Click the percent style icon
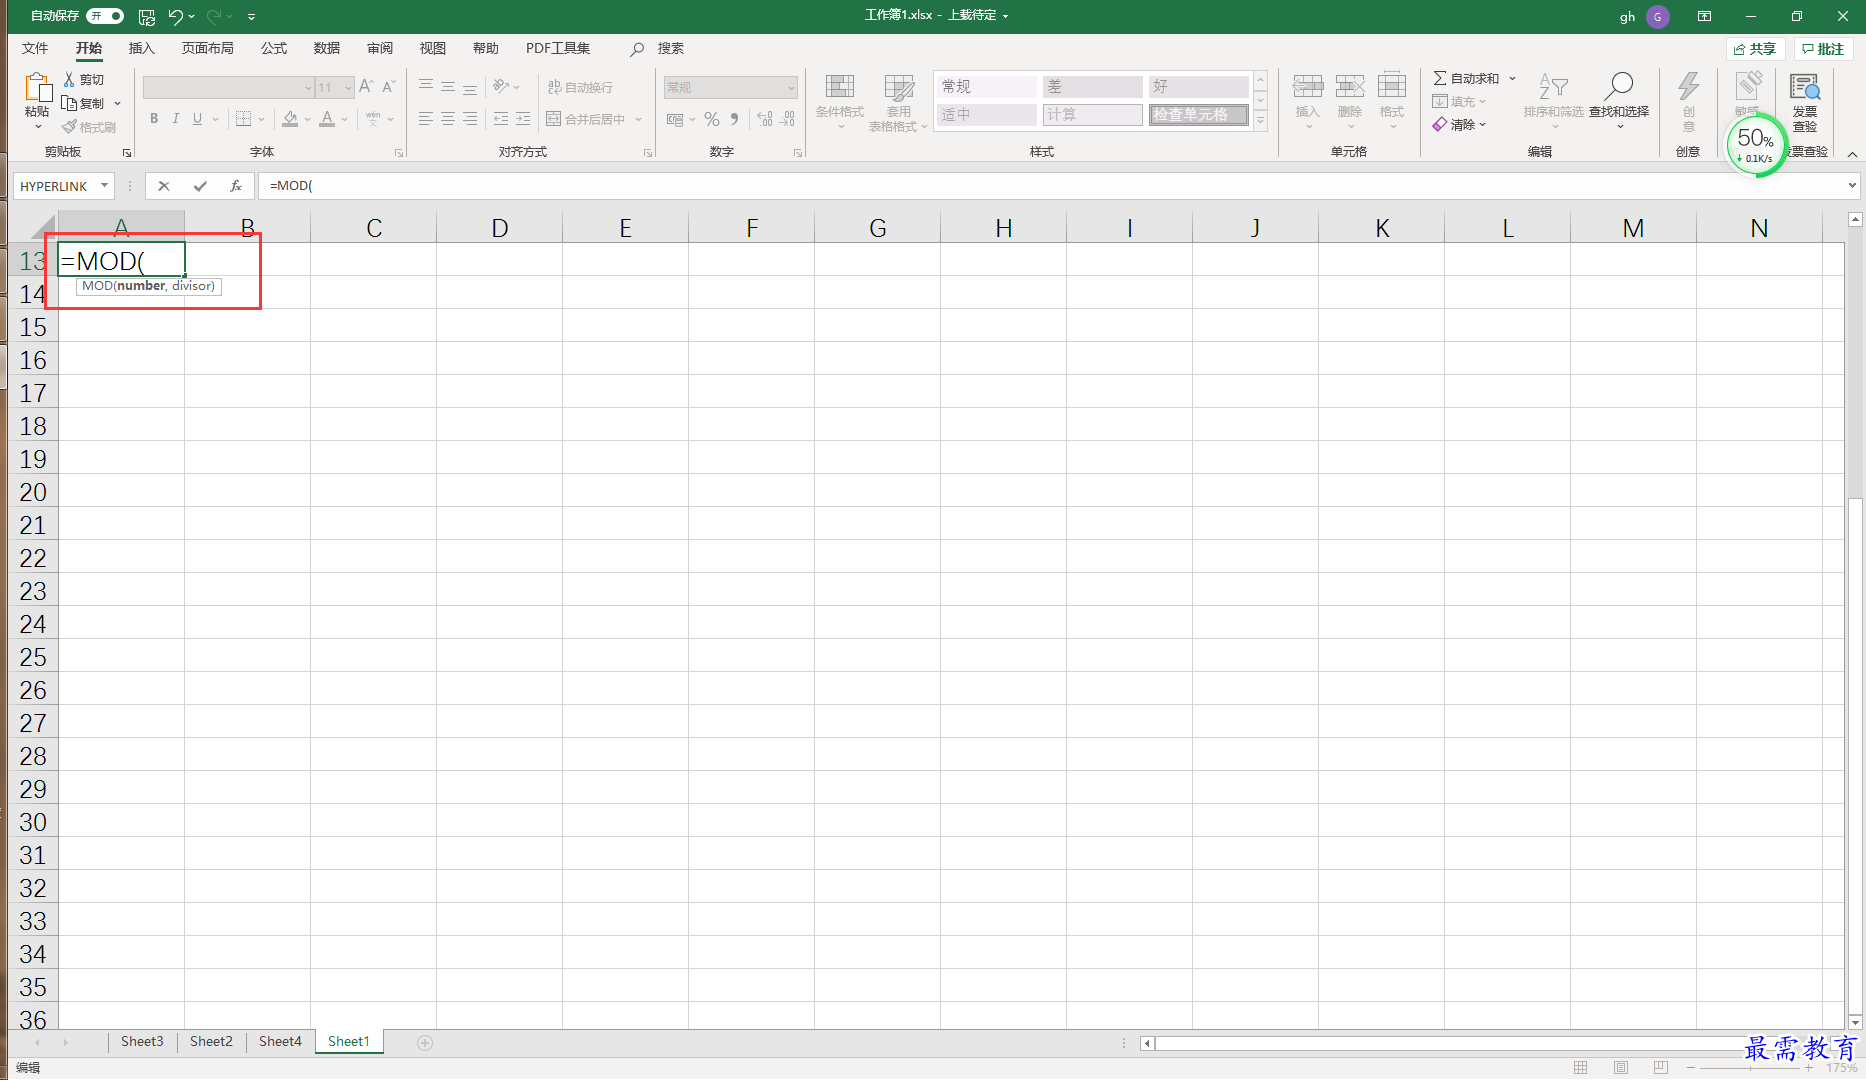The image size is (1866, 1080). tap(712, 119)
